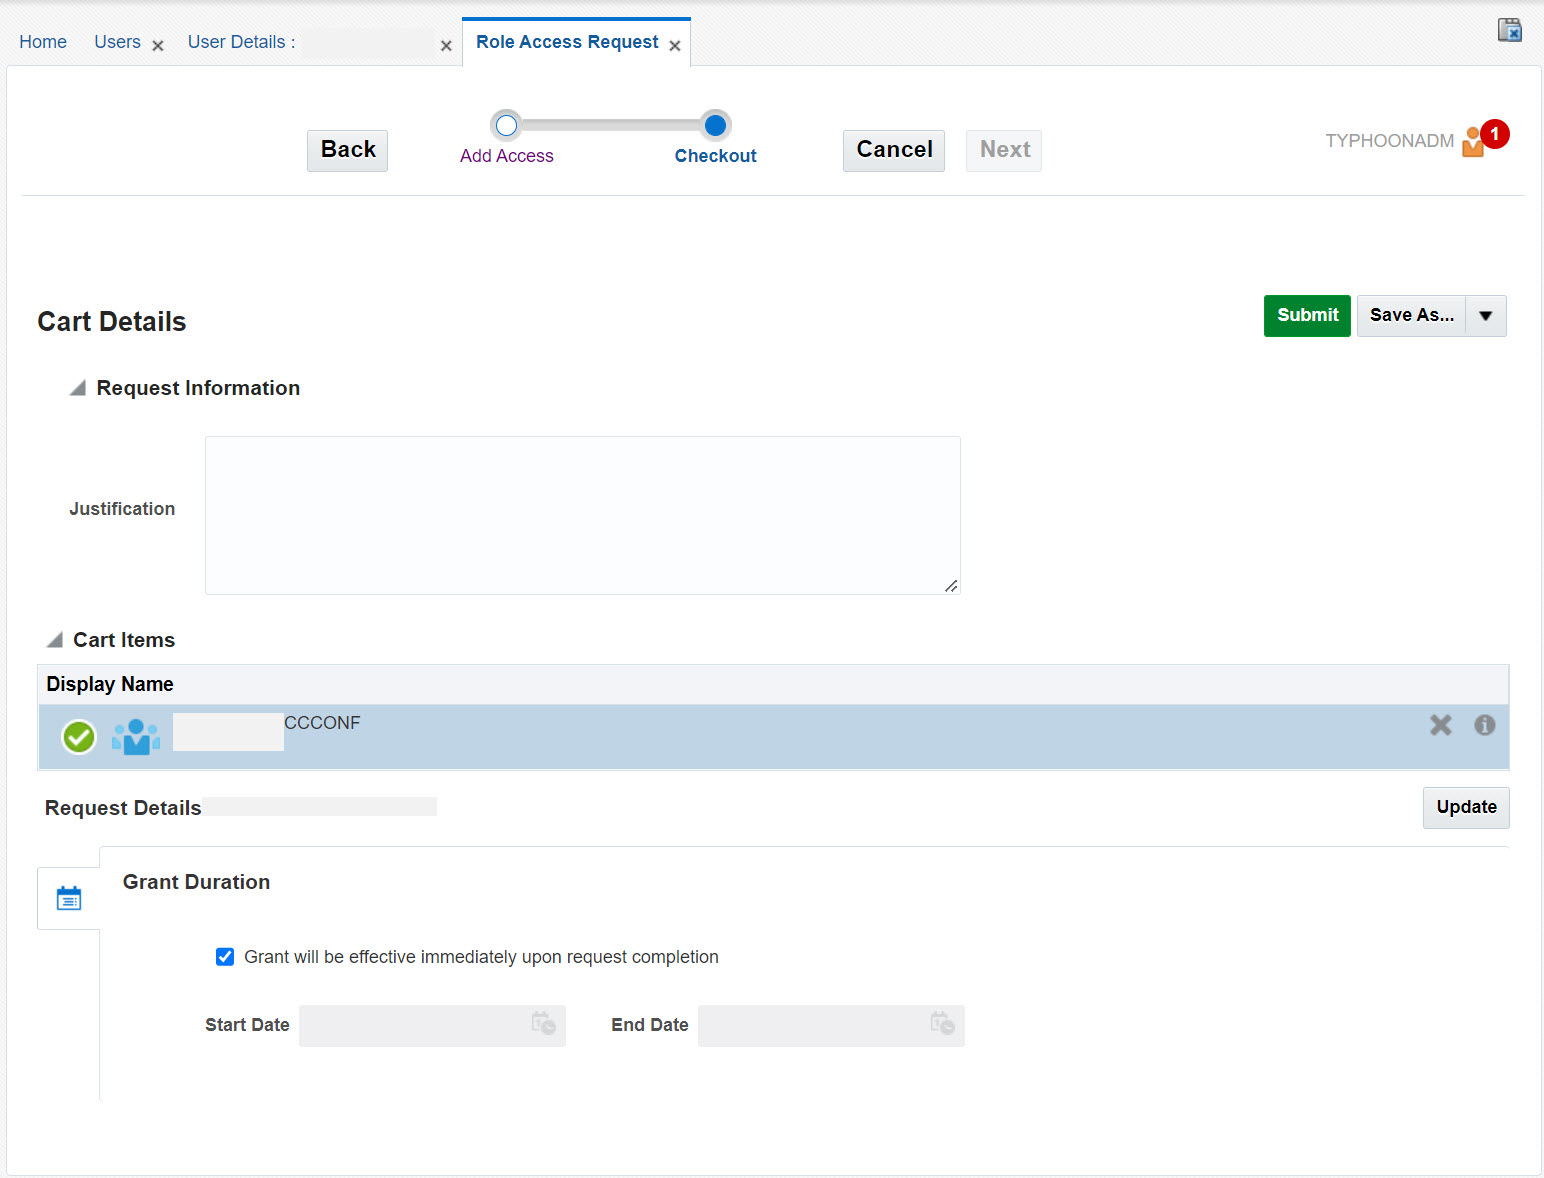Click the close-tab icon in the top-right corner
Image resolution: width=1544 pixels, height=1178 pixels.
click(x=1510, y=29)
